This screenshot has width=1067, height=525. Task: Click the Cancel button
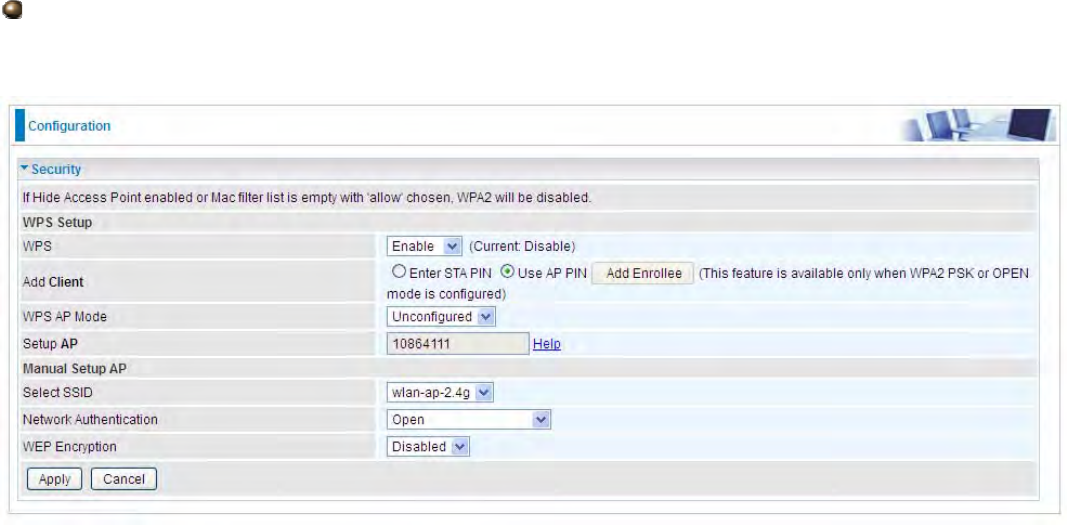pos(124,479)
